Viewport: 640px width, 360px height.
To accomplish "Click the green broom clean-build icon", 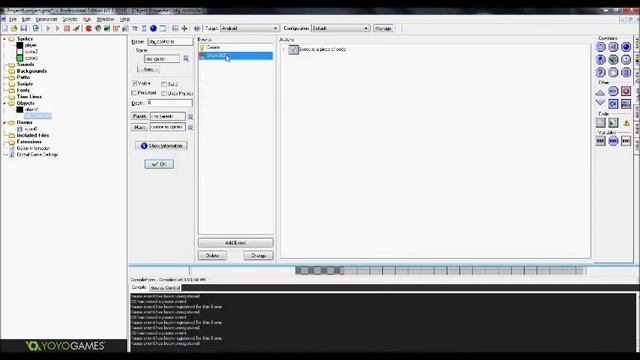I will click(76, 28).
